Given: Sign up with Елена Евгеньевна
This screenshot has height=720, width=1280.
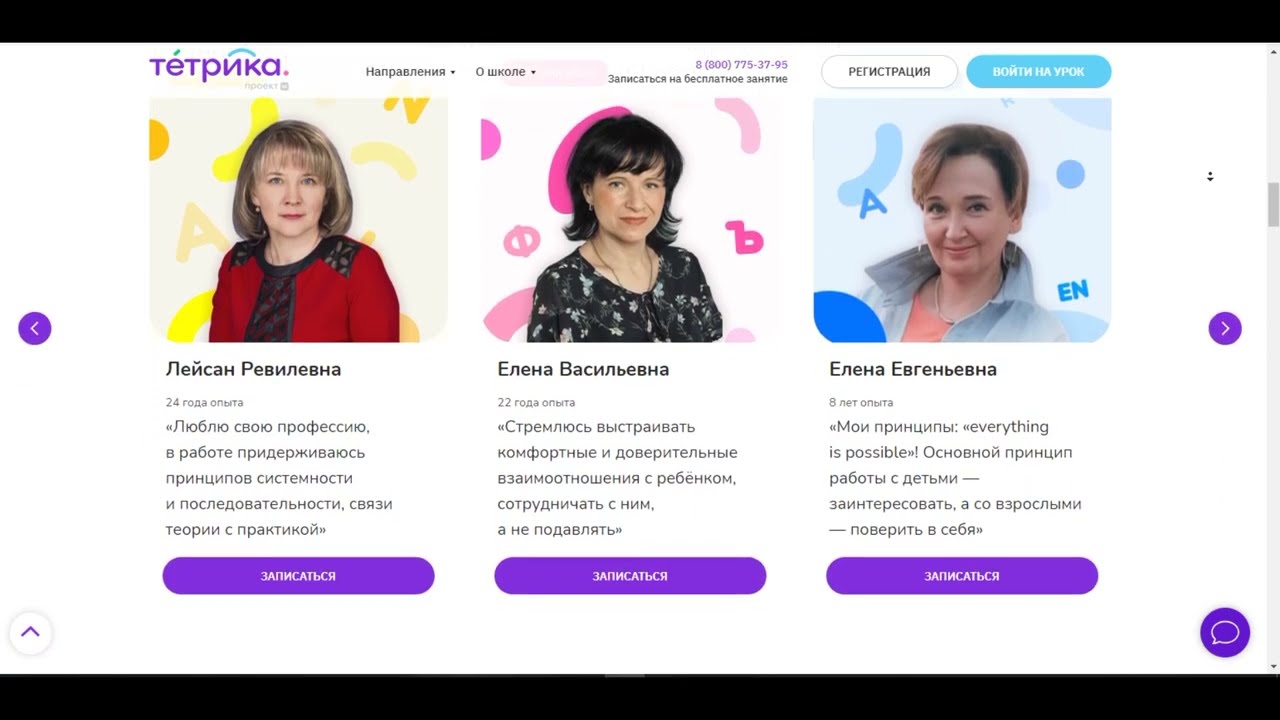Looking at the screenshot, I should click(x=962, y=576).
